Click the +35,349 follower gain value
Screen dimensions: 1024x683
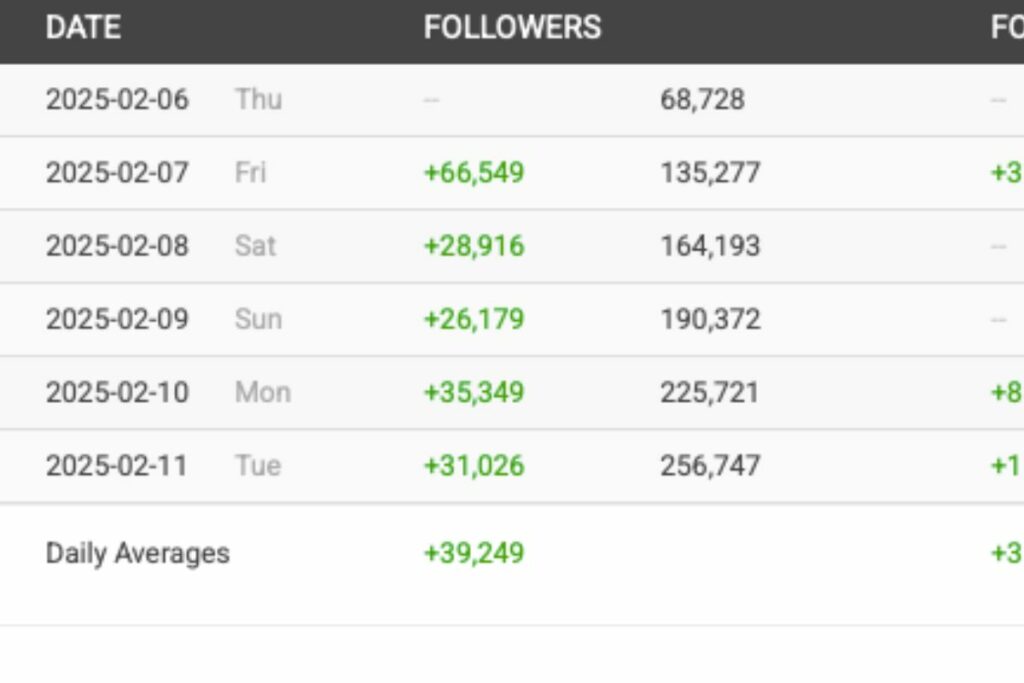474,392
